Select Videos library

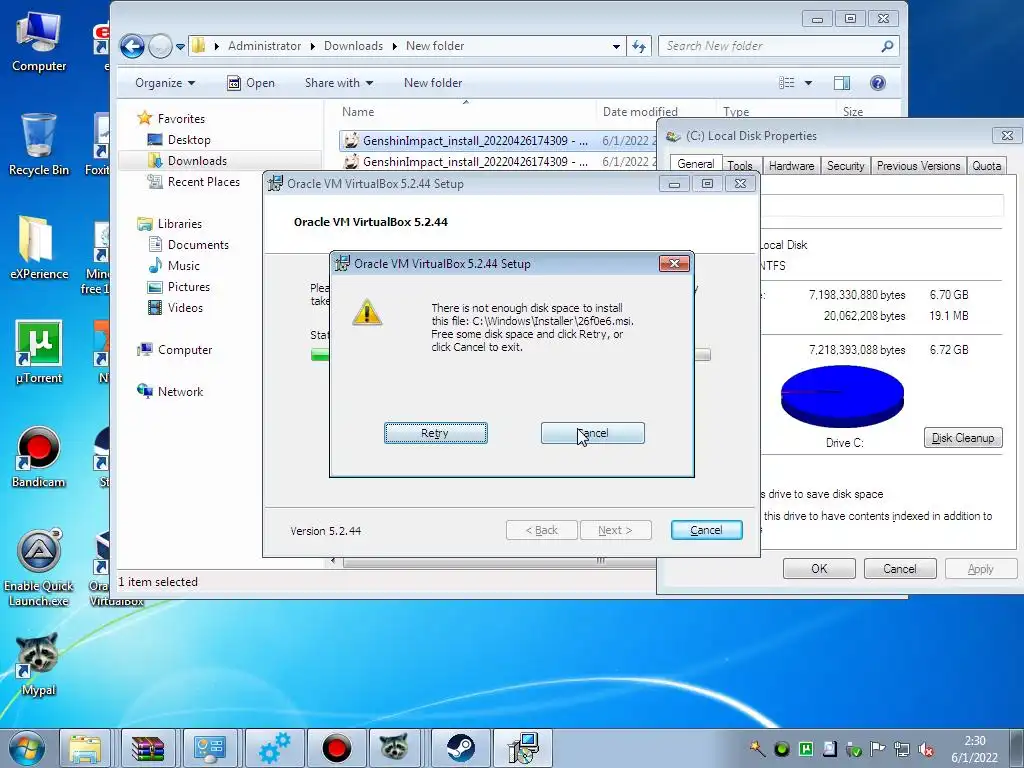pos(185,308)
